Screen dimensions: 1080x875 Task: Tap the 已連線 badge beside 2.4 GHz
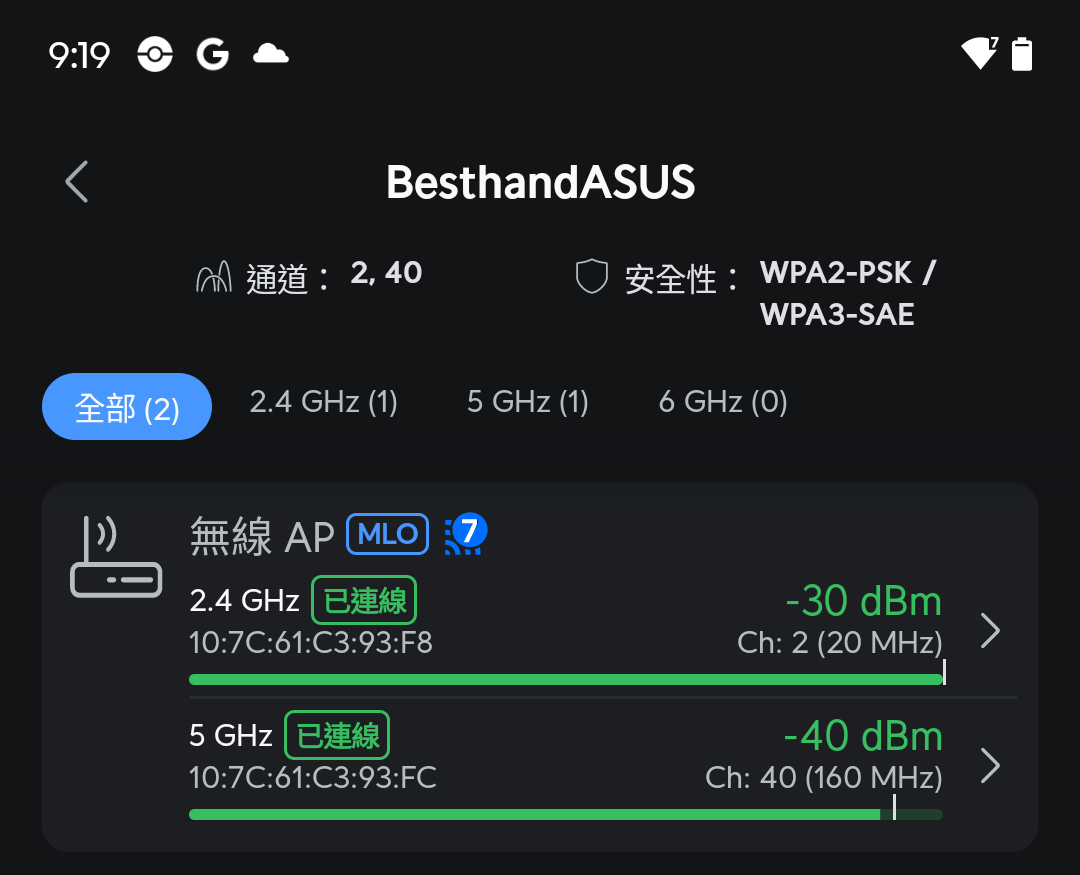(x=364, y=600)
